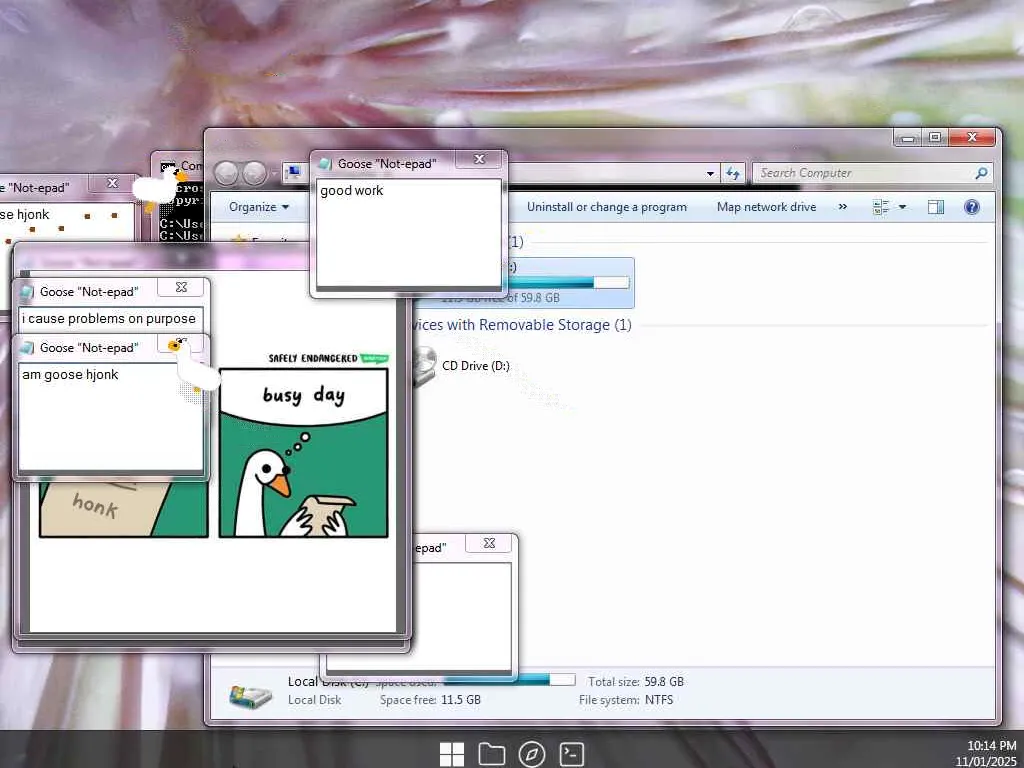The image size is (1024, 768).
Task: Close the partially hidden "se hjonk" Not-epad window
Action: tap(112, 184)
